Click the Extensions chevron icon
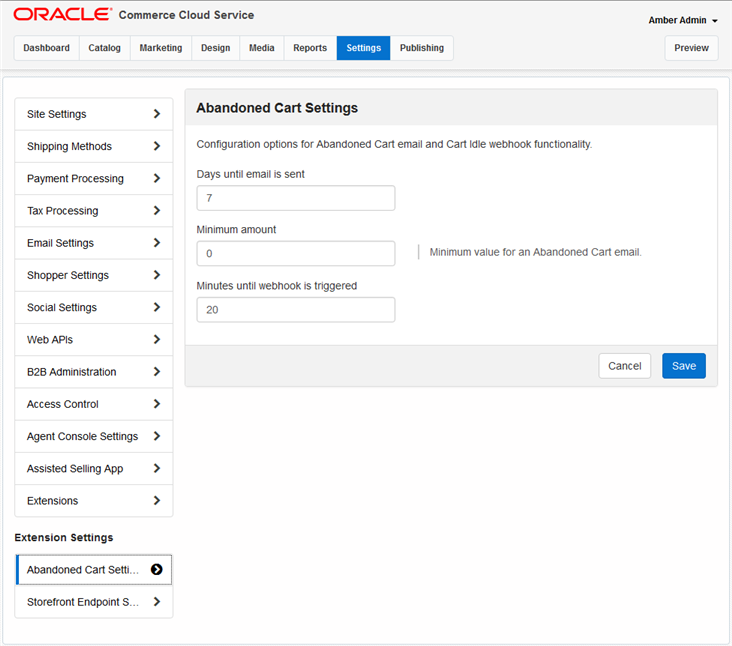The height and width of the screenshot is (646, 732). [x=157, y=500]
